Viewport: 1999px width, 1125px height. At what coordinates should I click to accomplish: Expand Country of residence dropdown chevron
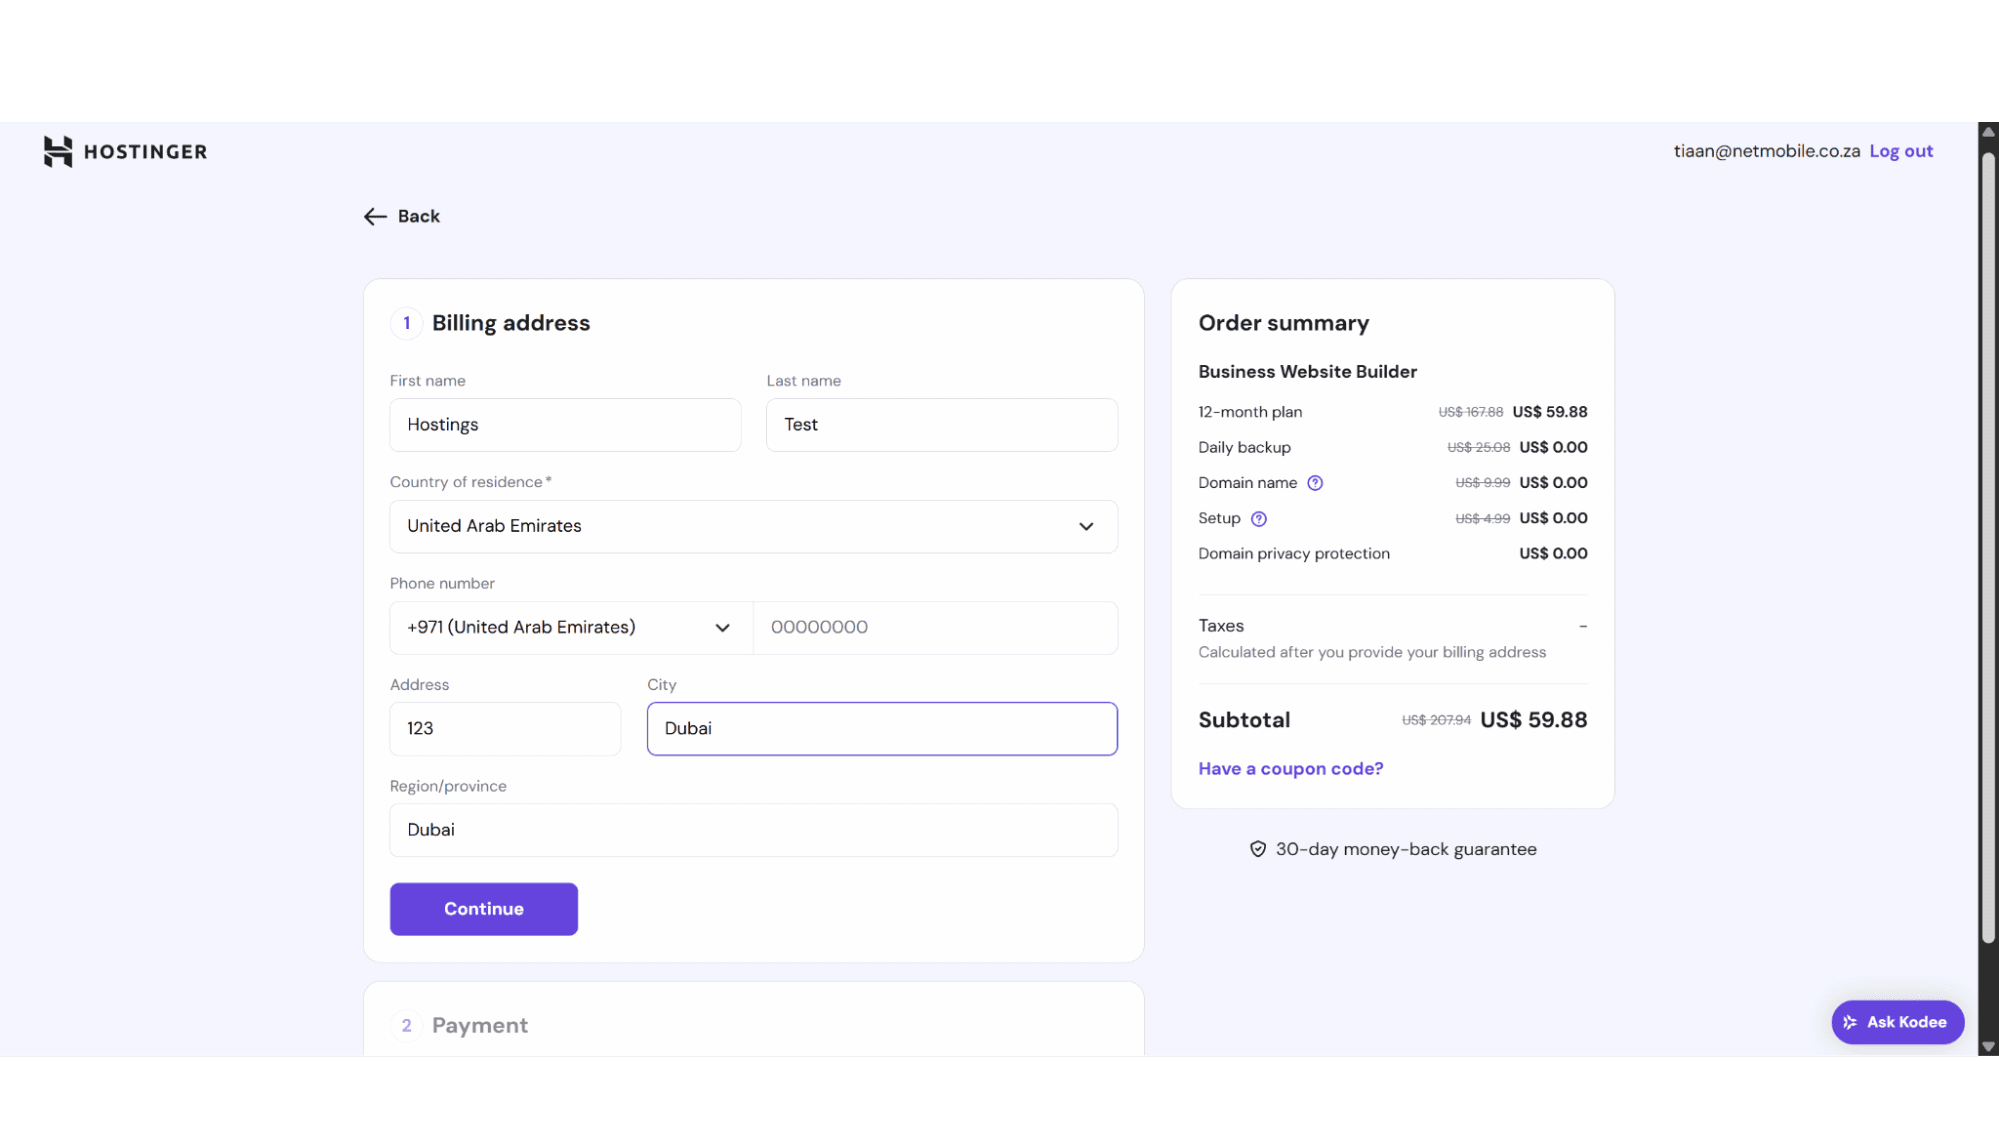[x=1086, y=526]
